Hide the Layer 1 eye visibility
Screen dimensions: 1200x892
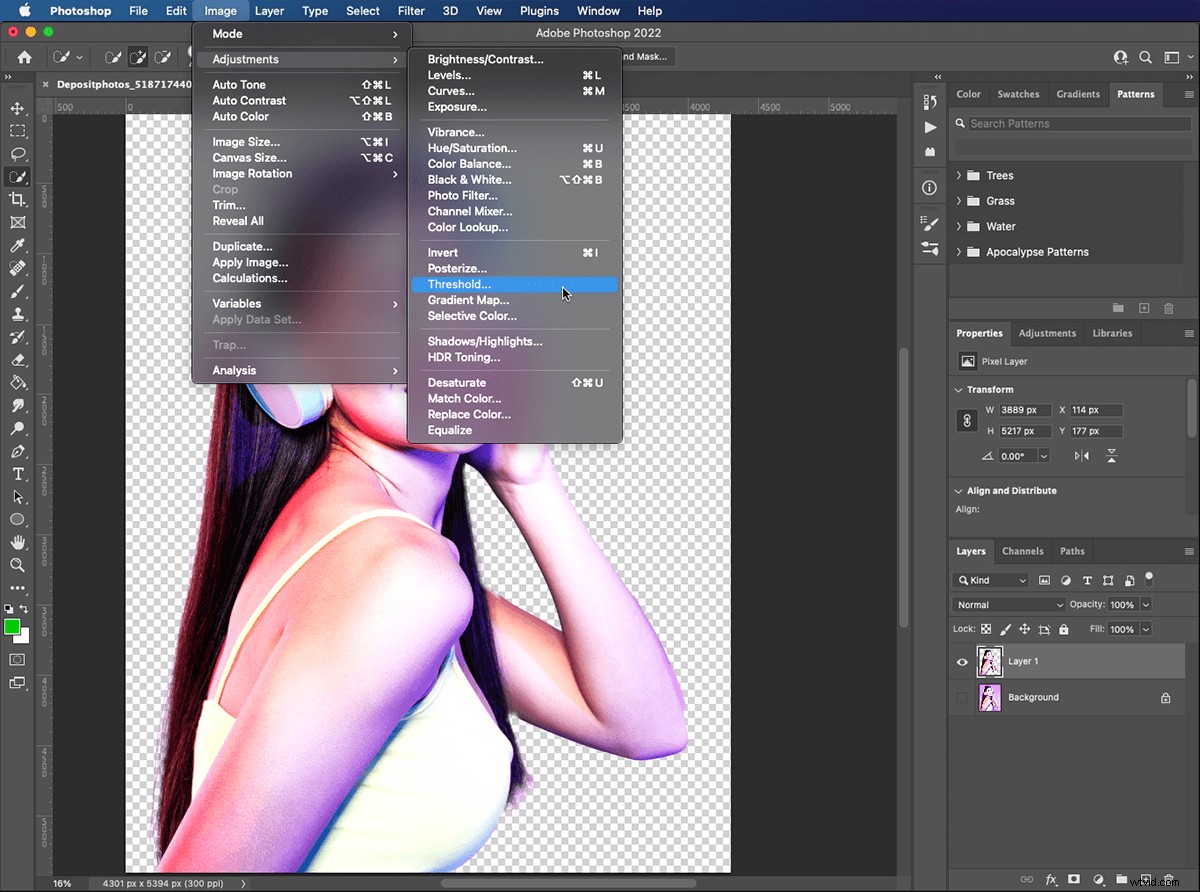[x=961, y=661]
